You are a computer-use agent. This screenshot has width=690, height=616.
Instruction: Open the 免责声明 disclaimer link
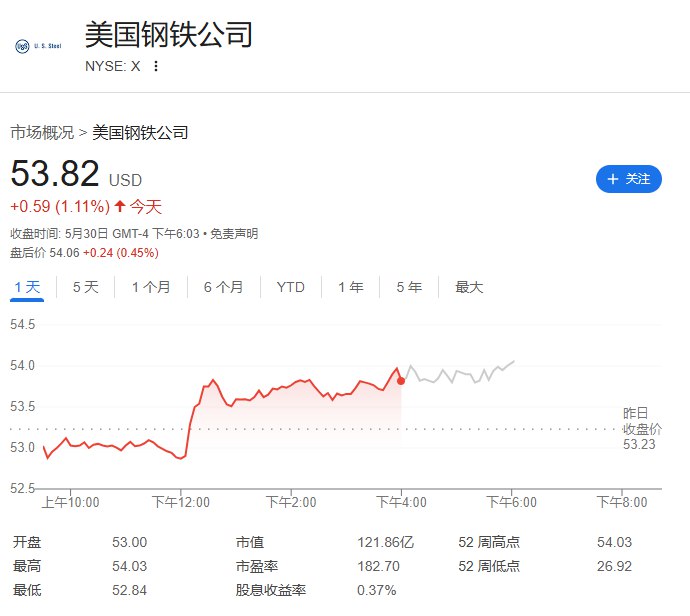tap(234, 234)
